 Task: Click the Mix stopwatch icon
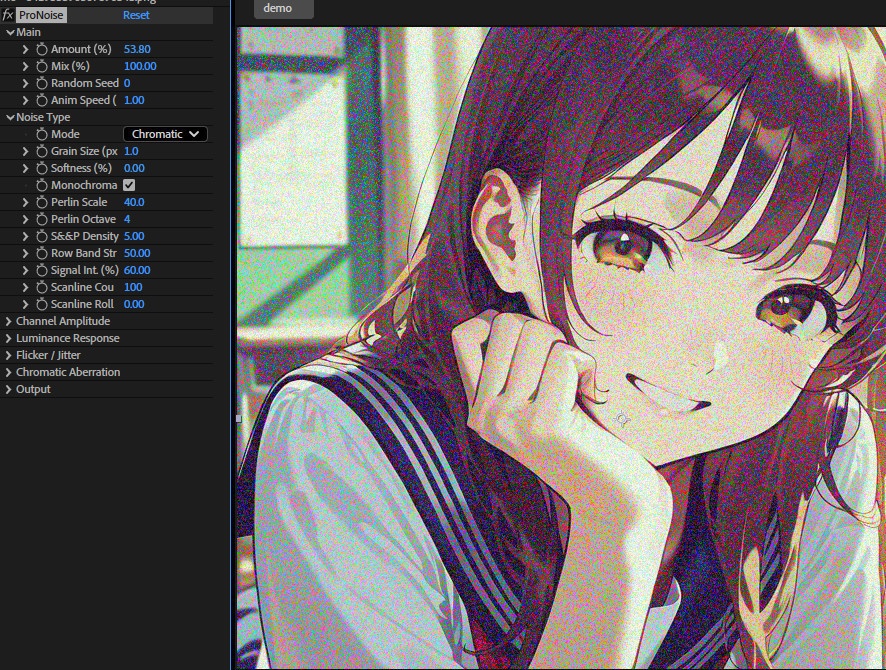click(x=40, y=65)
